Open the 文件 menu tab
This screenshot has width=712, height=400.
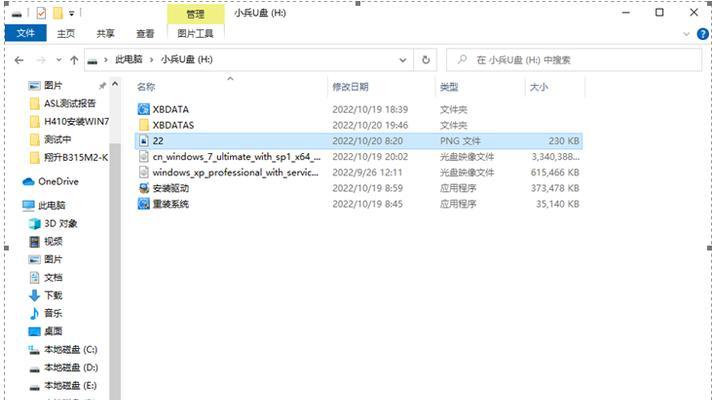(25, 33)
